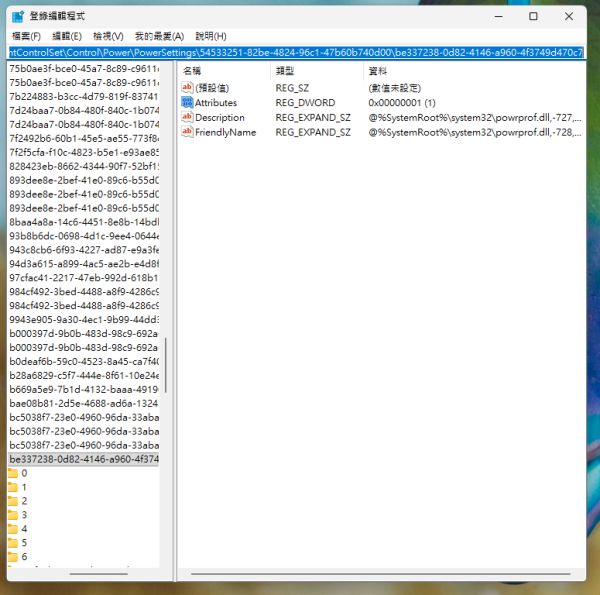Select highlighted key be337238-0d82-4146-a960
Viewport: 600px width, 595px height.
coord(84,459)
